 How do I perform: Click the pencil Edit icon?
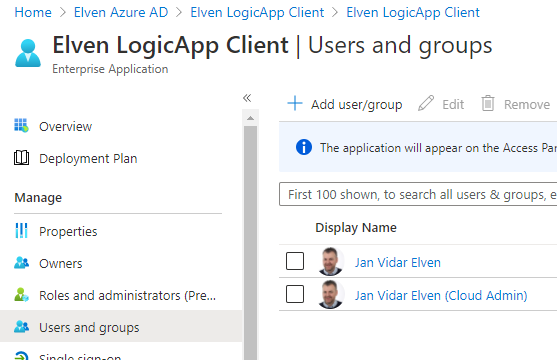point(426,103)
